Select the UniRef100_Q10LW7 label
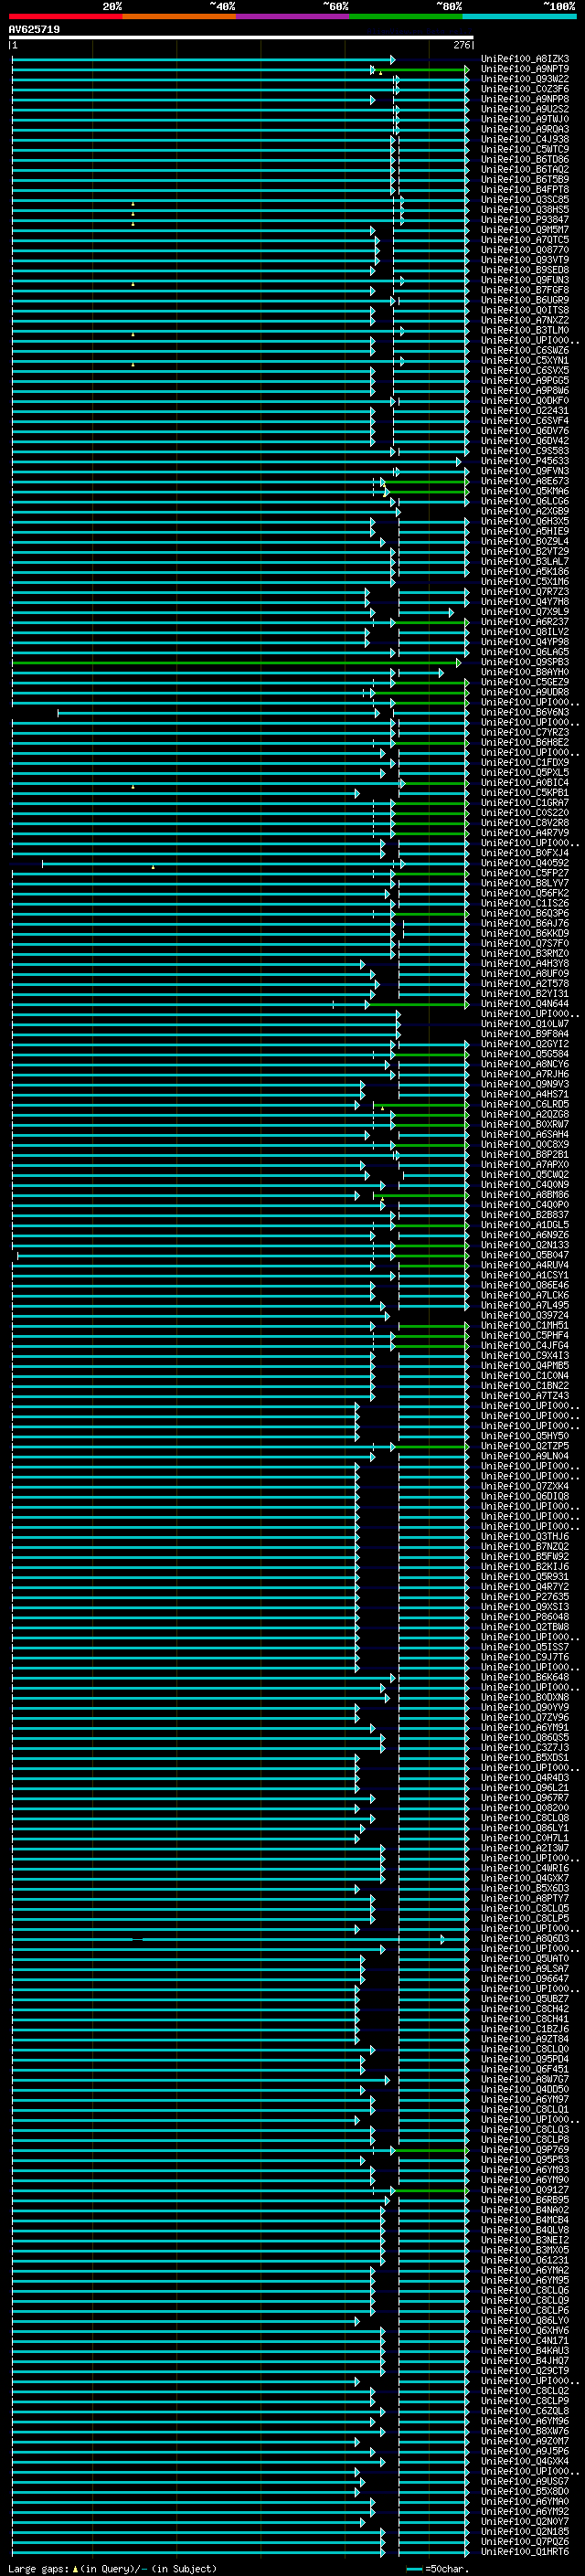The image size is (585, 2576). pos(525,1023)
